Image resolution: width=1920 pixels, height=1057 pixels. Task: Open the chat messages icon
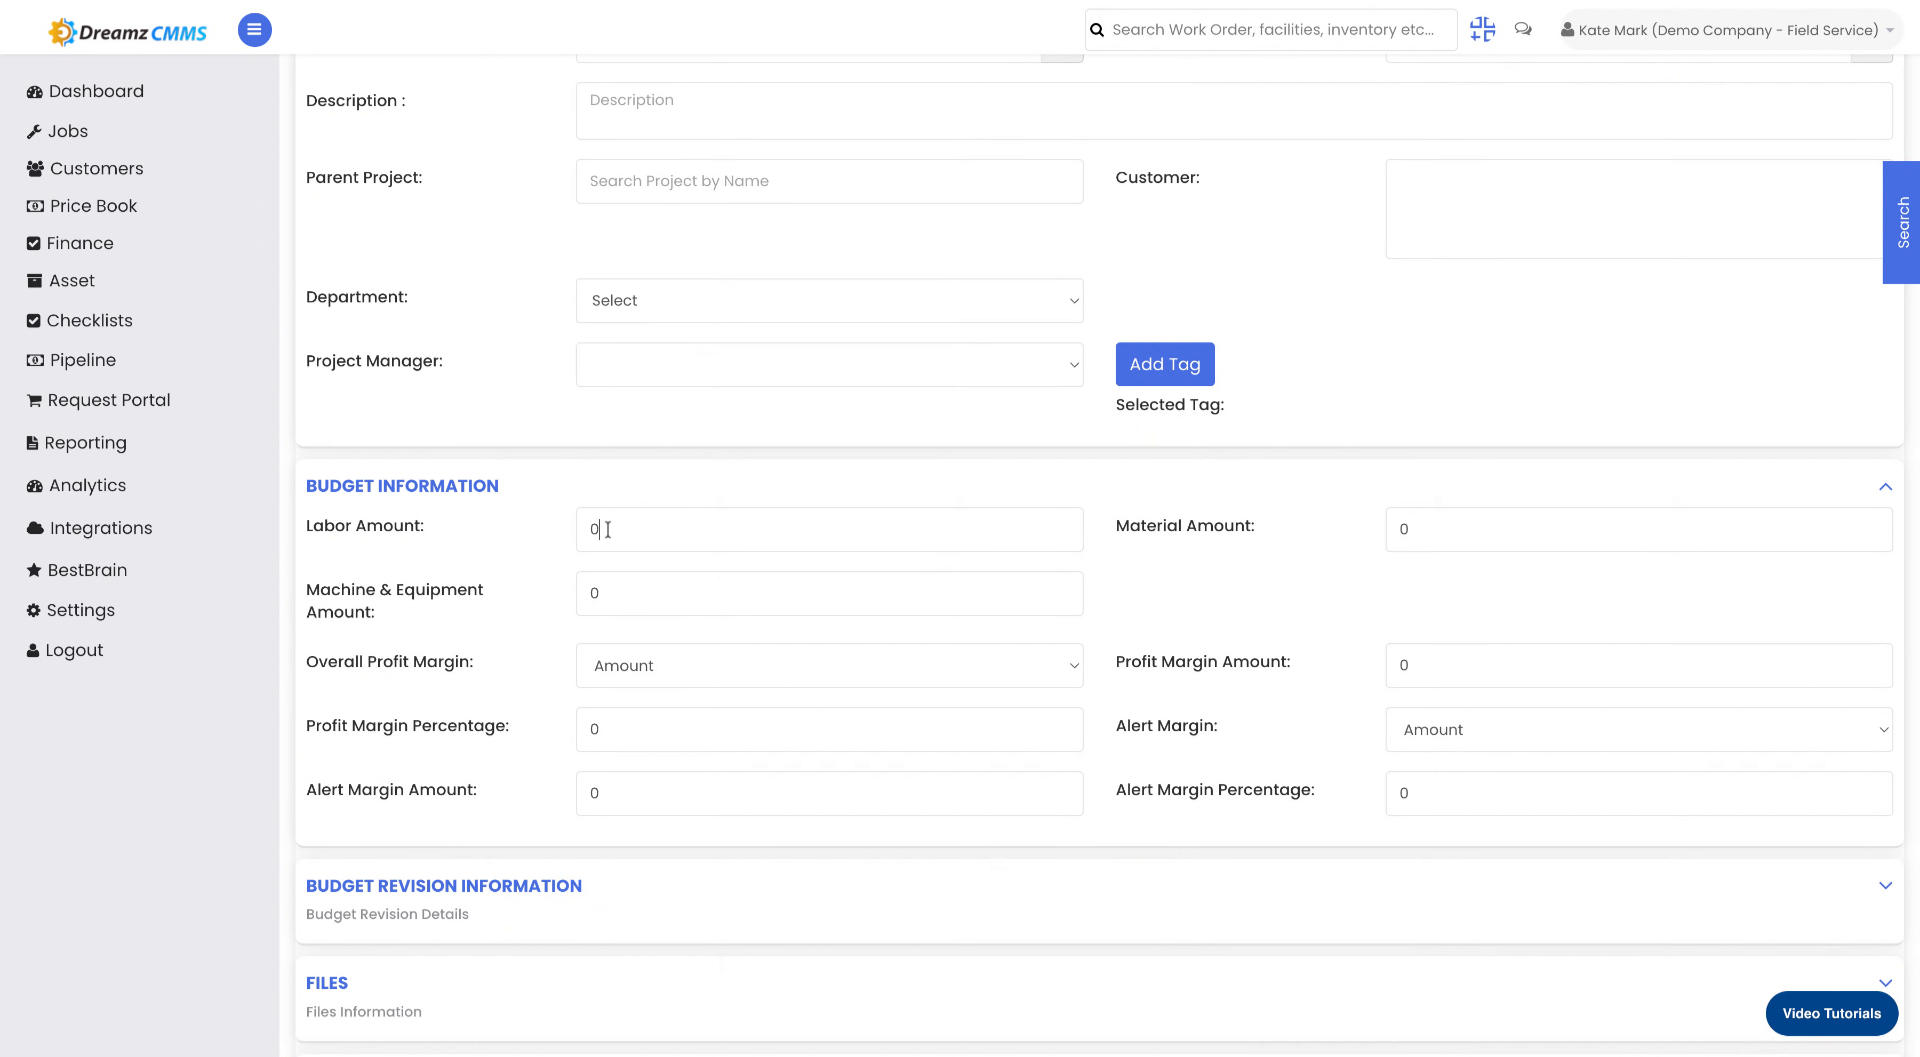tap(1523, 30)
